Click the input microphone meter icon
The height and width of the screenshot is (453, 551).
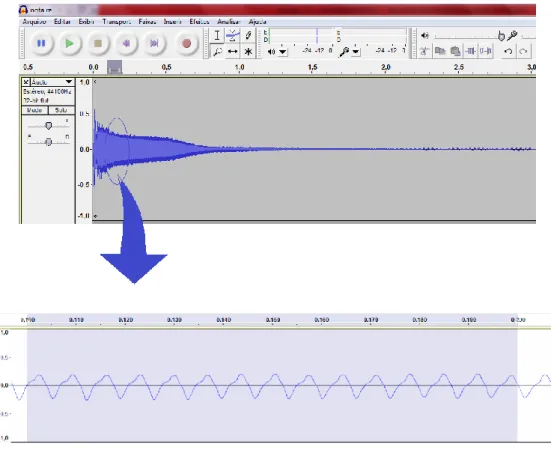(344, 52)
